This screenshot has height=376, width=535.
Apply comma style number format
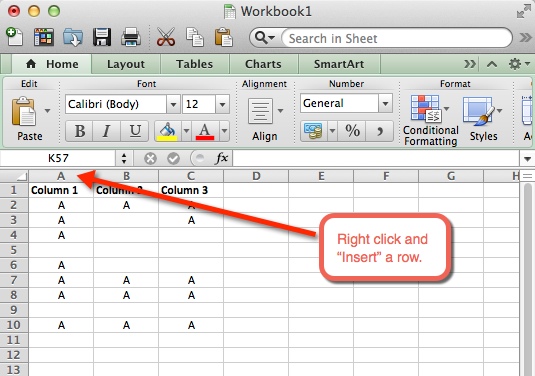(x=380, y=131)
